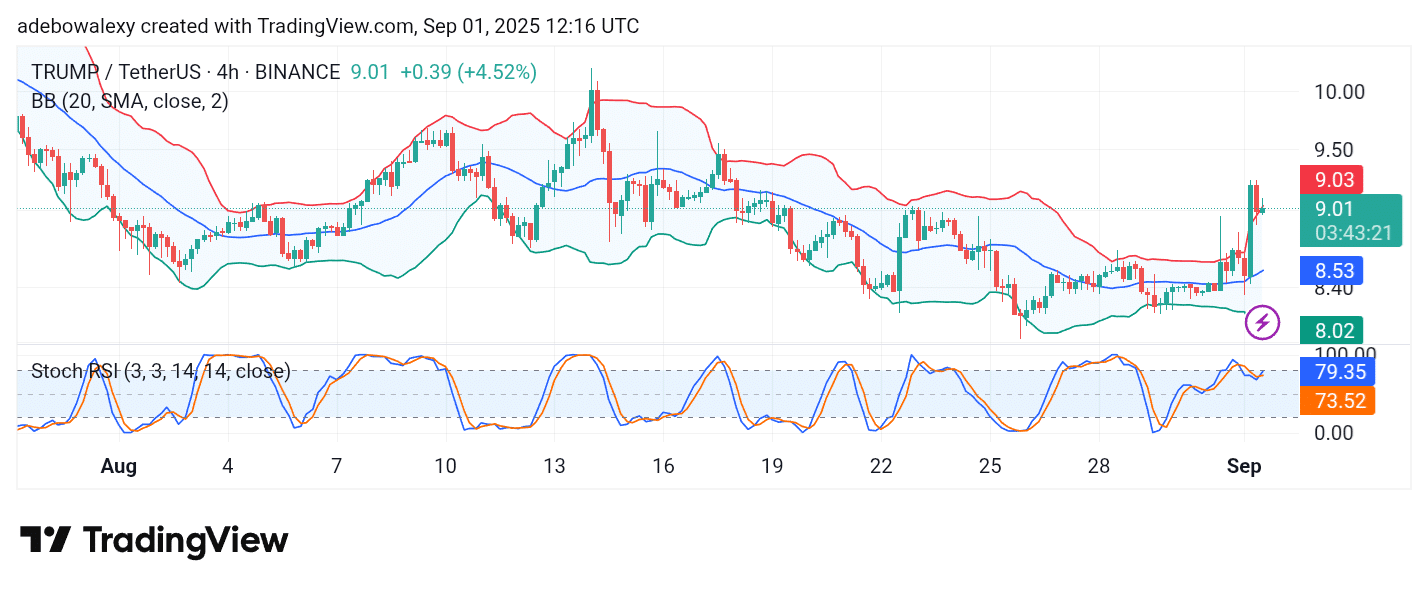Click the orange 73.52 Stoch RSI value label
Viewport: 1428px width, 591px height.
(x=1336, y=401)
